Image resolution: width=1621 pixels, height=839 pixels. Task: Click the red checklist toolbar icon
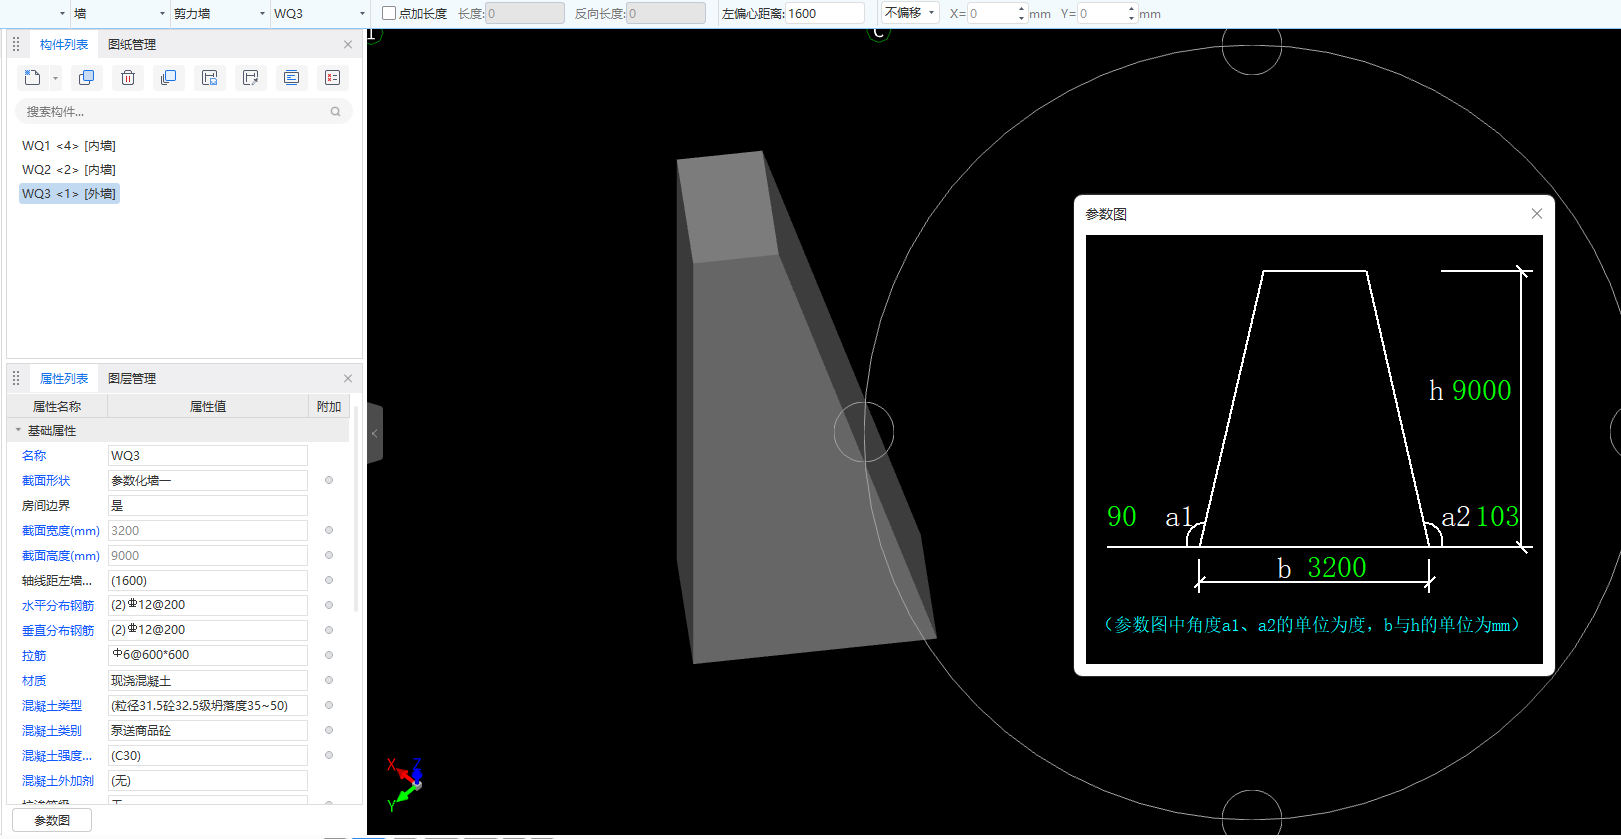(332, 78)
